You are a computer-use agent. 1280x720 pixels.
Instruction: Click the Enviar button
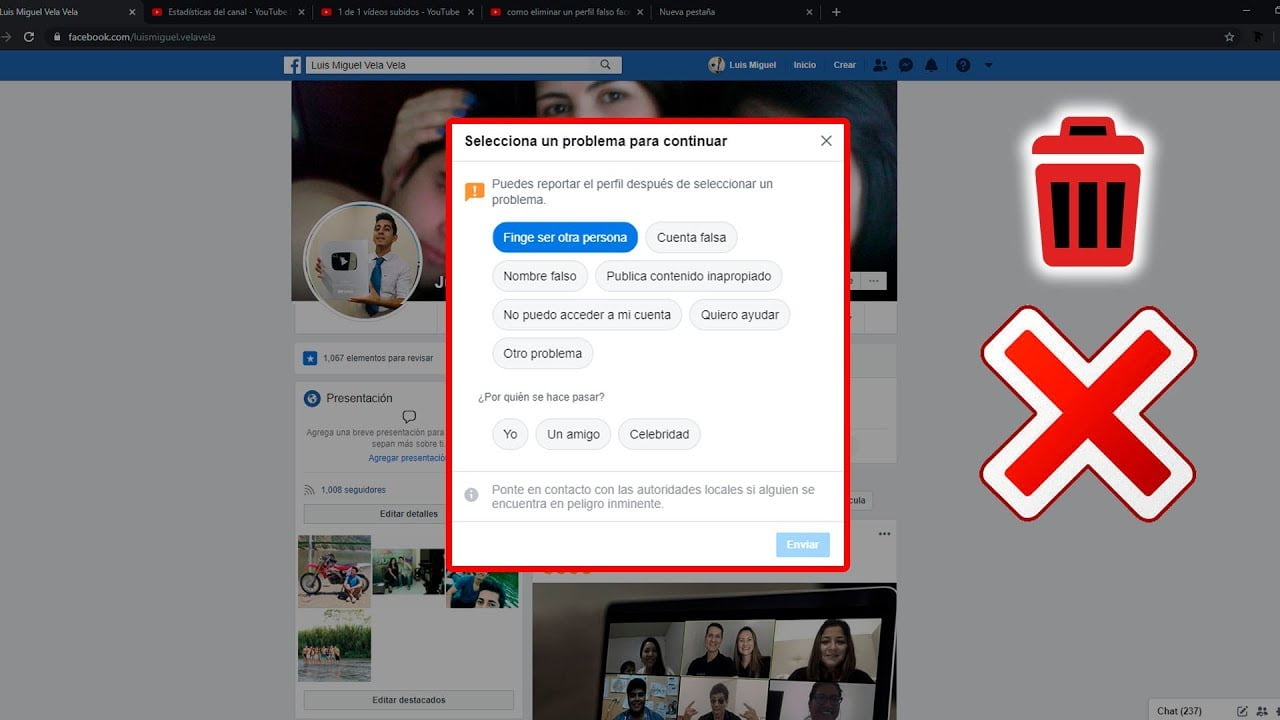pos(803,545)
